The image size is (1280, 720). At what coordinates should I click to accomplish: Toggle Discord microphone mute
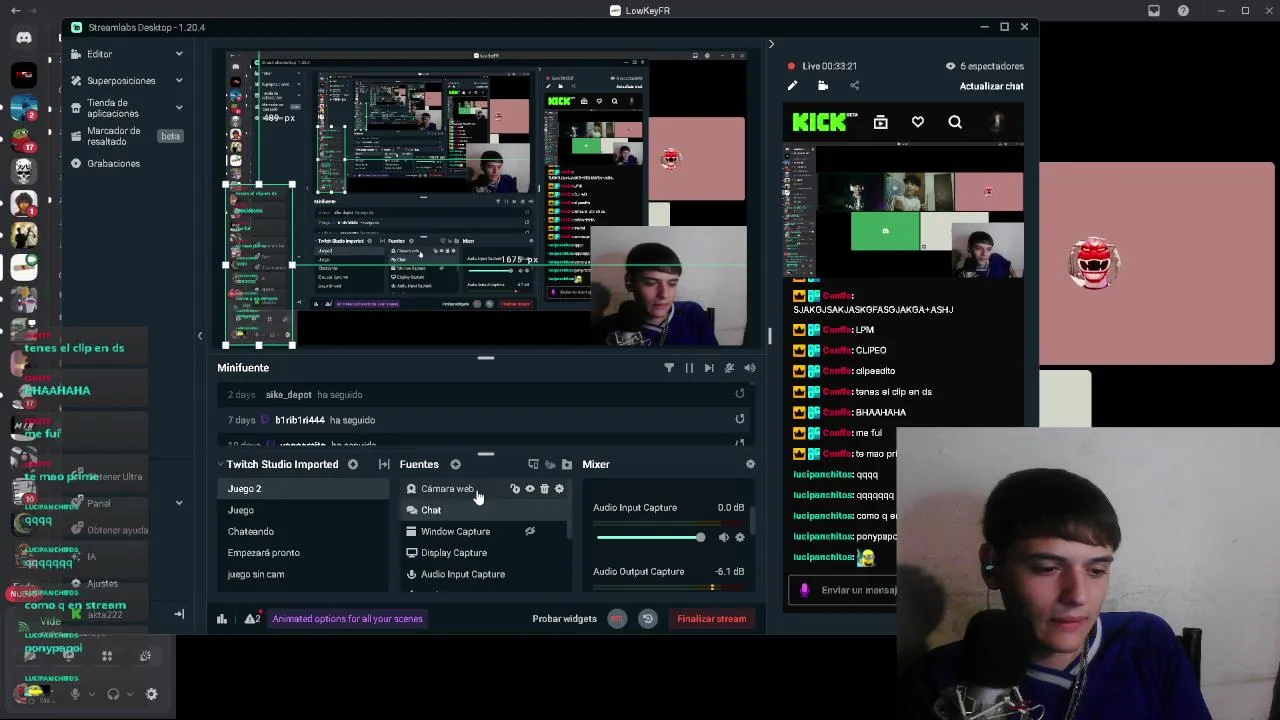tap(75, 694)
